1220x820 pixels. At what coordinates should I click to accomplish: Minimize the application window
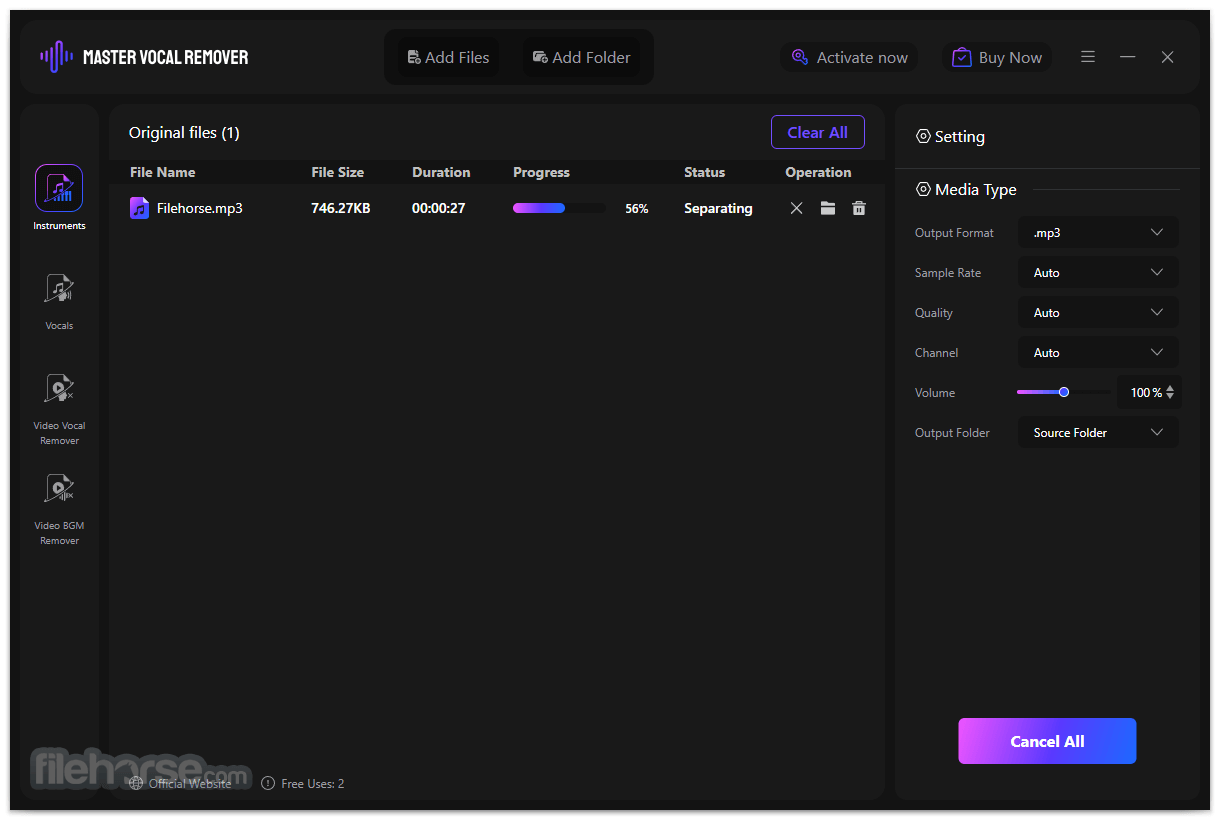pyautogui.click(x=1128, y=57)
